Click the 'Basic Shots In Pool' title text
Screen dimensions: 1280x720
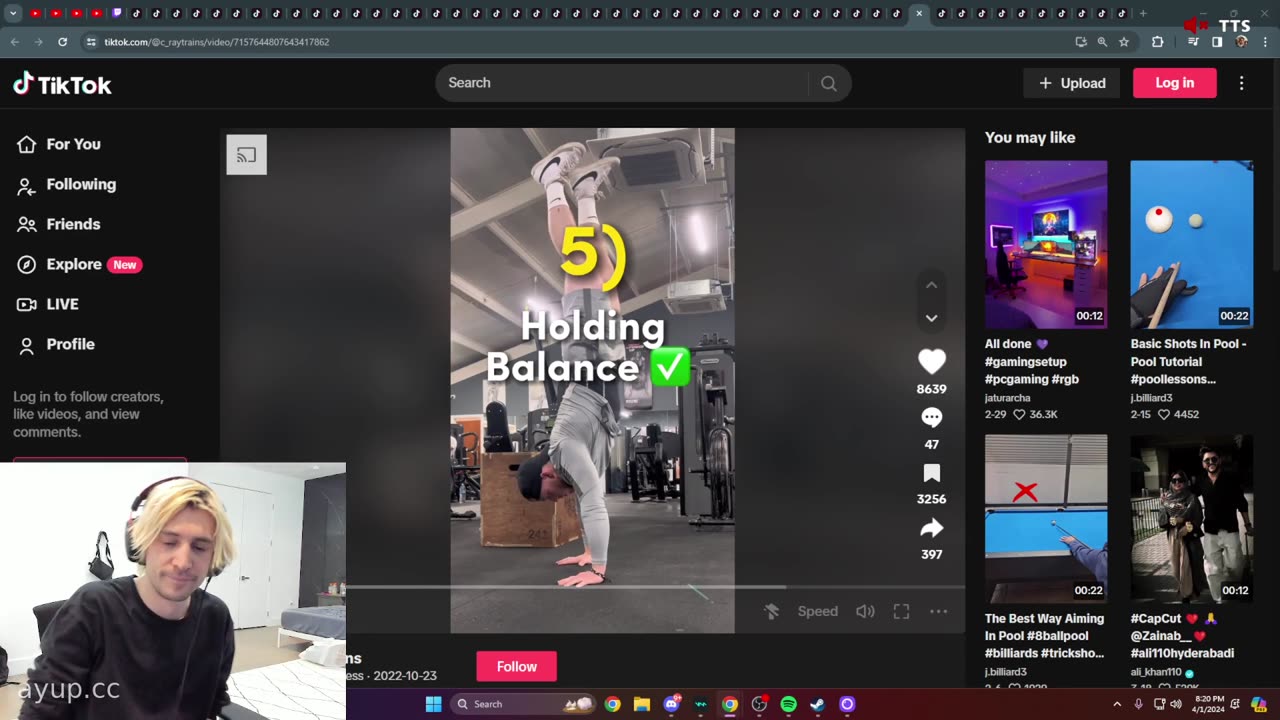(1188, 362)
